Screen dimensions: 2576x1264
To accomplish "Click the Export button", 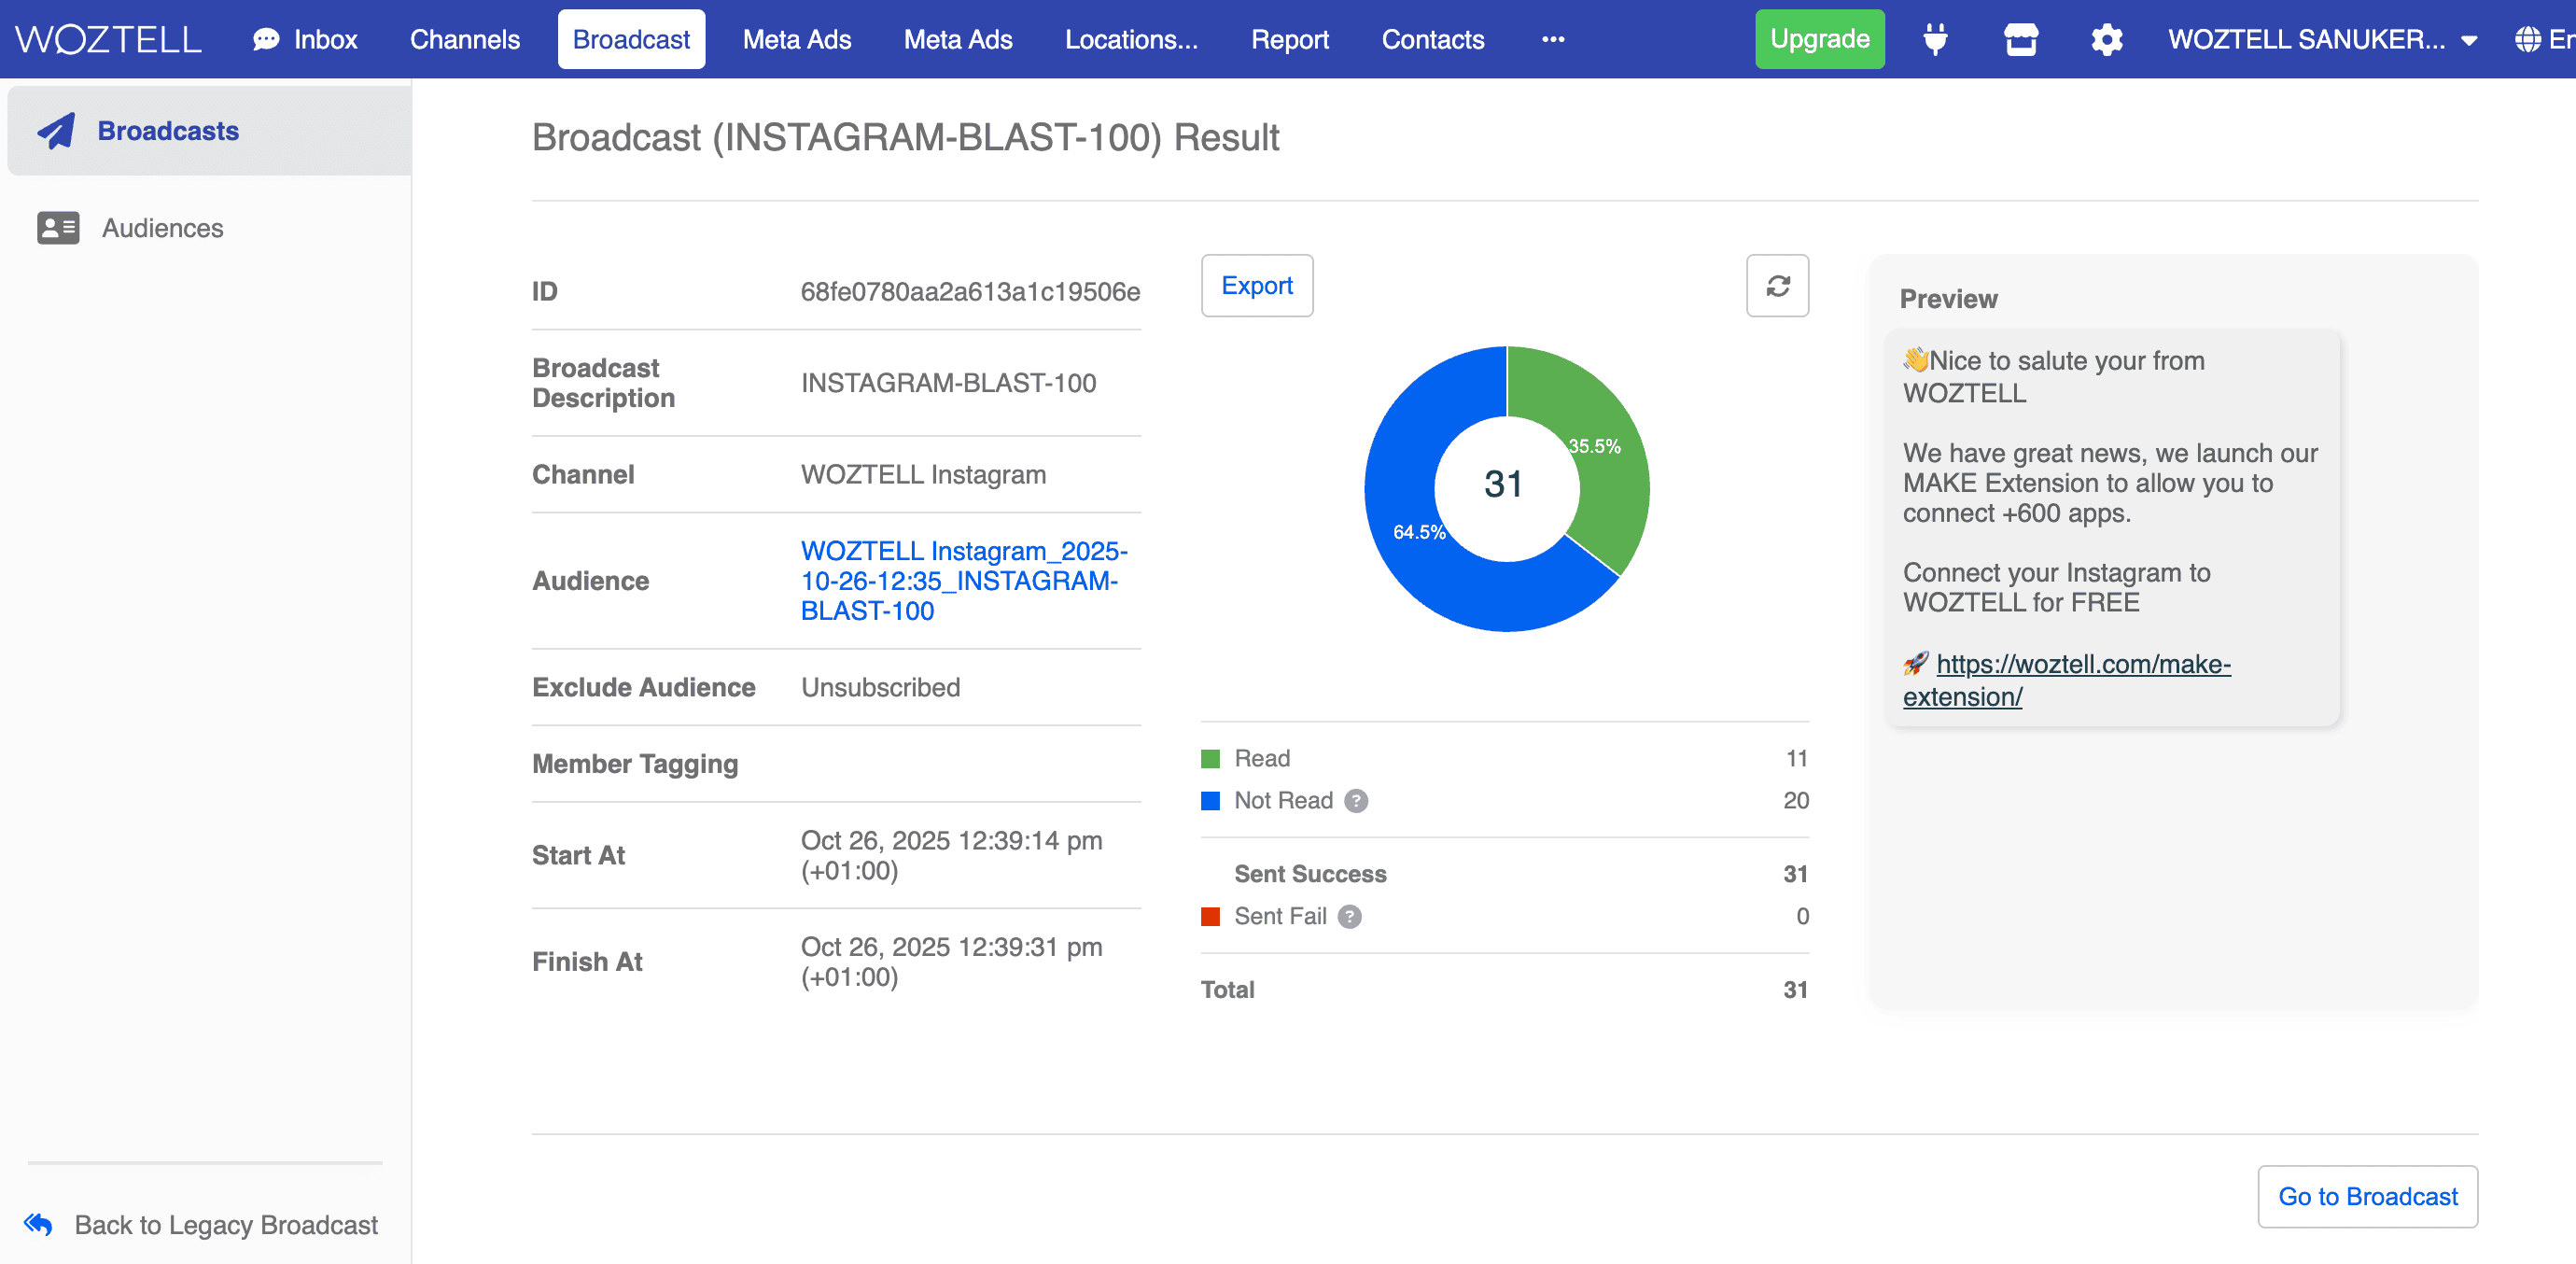I will point(1256,286).
